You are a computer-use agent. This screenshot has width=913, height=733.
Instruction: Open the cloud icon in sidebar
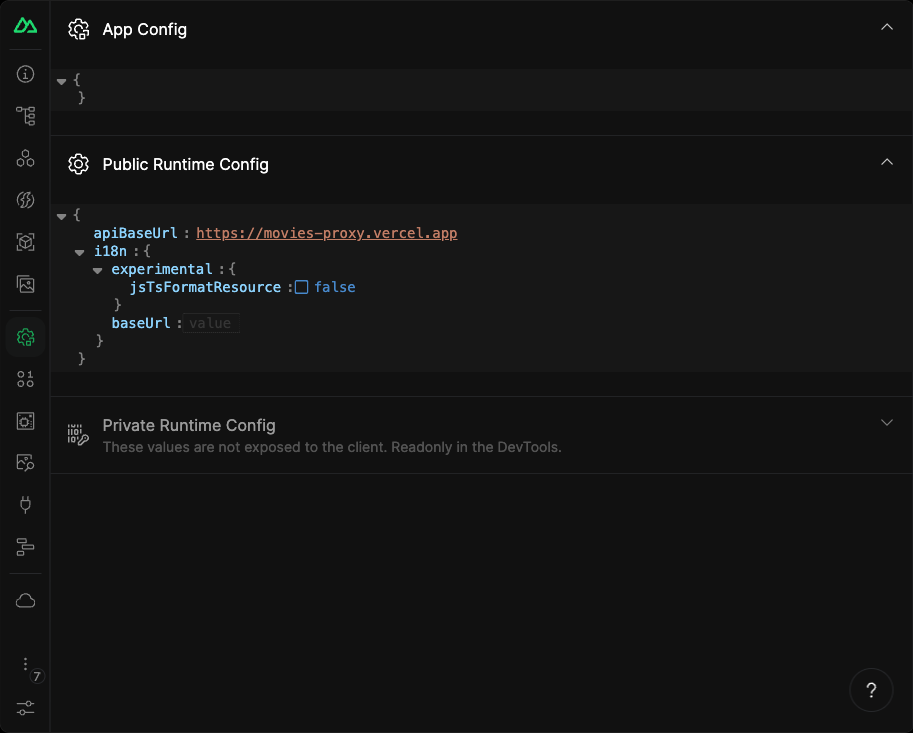pyautogui.click(x=25, y=600)
